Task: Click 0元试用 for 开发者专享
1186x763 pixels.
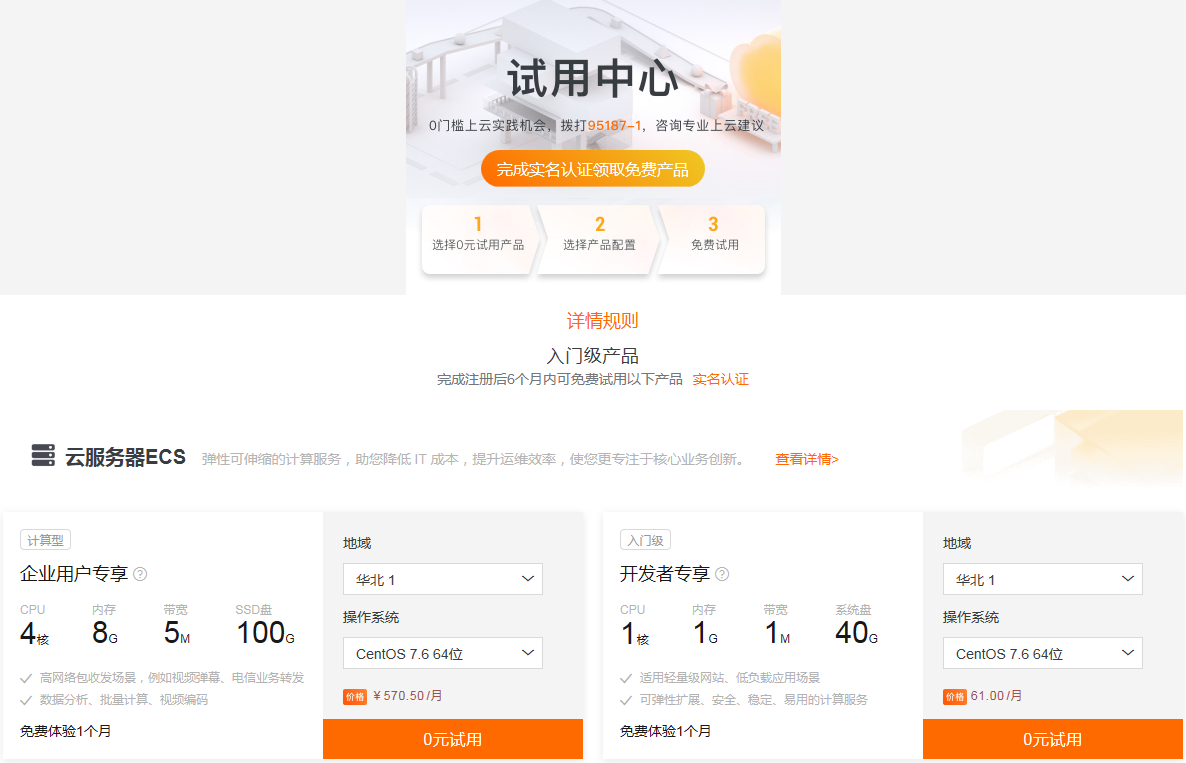Action: [x=1053, y=739]
